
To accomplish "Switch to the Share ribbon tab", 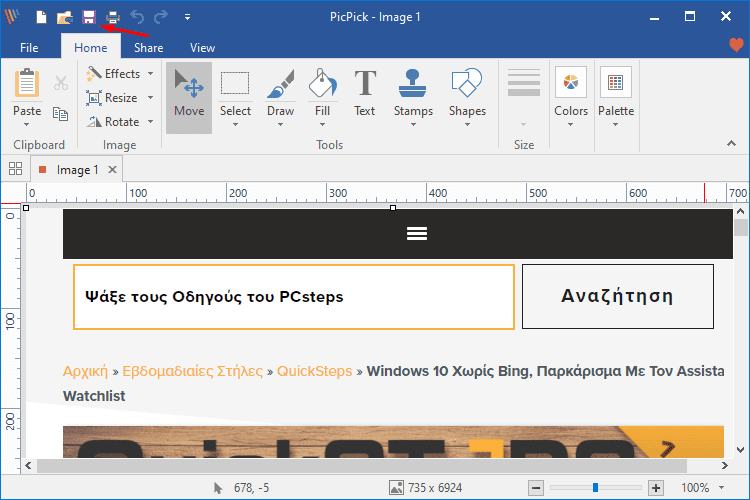I will tap(148, 48).
